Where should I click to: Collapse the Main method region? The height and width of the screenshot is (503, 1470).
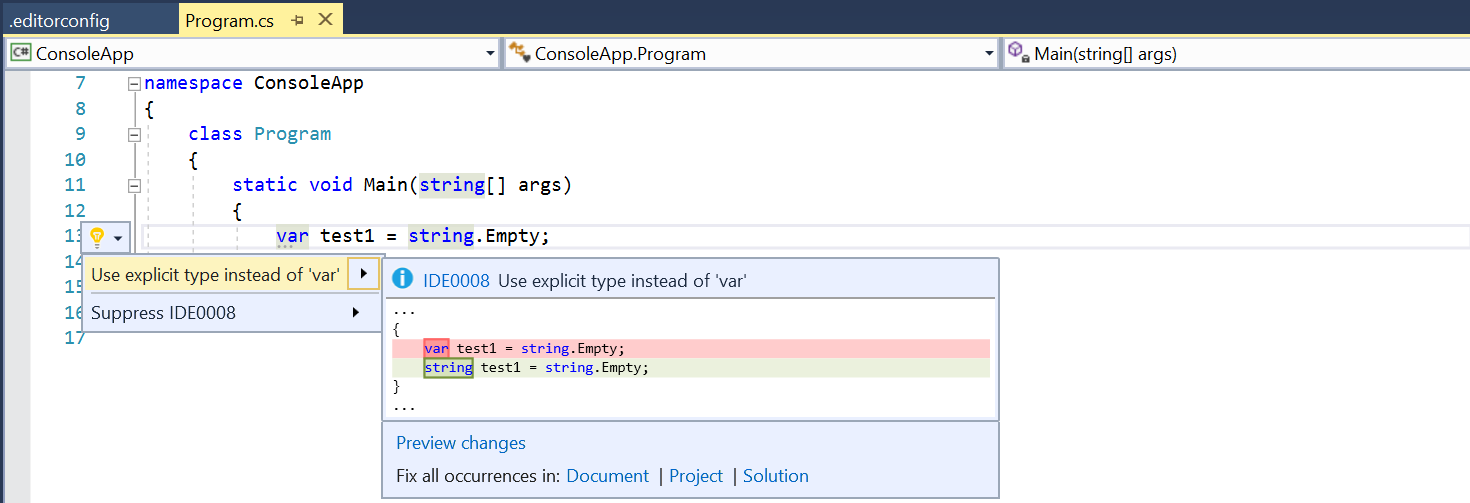[x=134, y=185]
